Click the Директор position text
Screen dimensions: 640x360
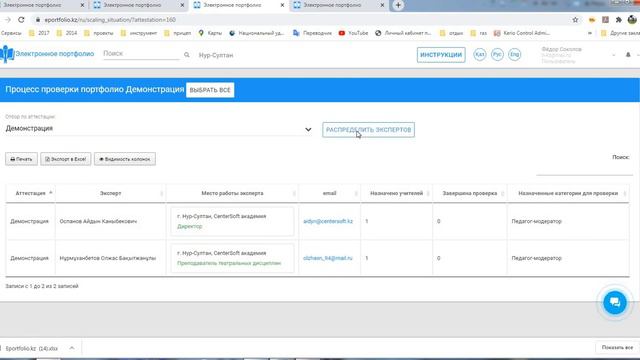coord(189,226)
